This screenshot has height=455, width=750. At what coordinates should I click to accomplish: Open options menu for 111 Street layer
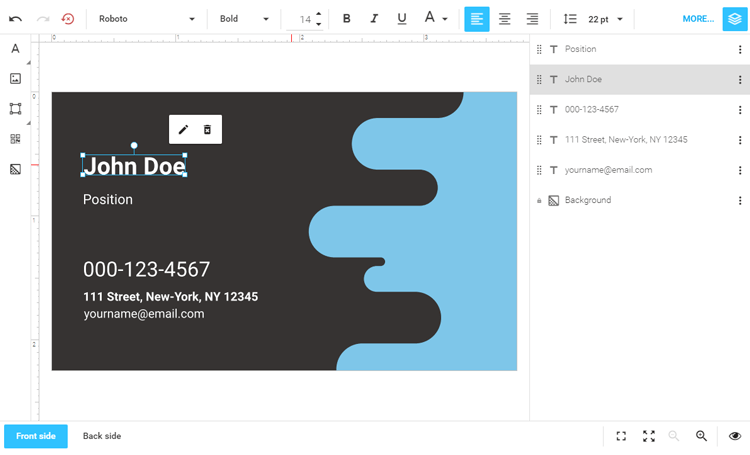tap(739, 140)
